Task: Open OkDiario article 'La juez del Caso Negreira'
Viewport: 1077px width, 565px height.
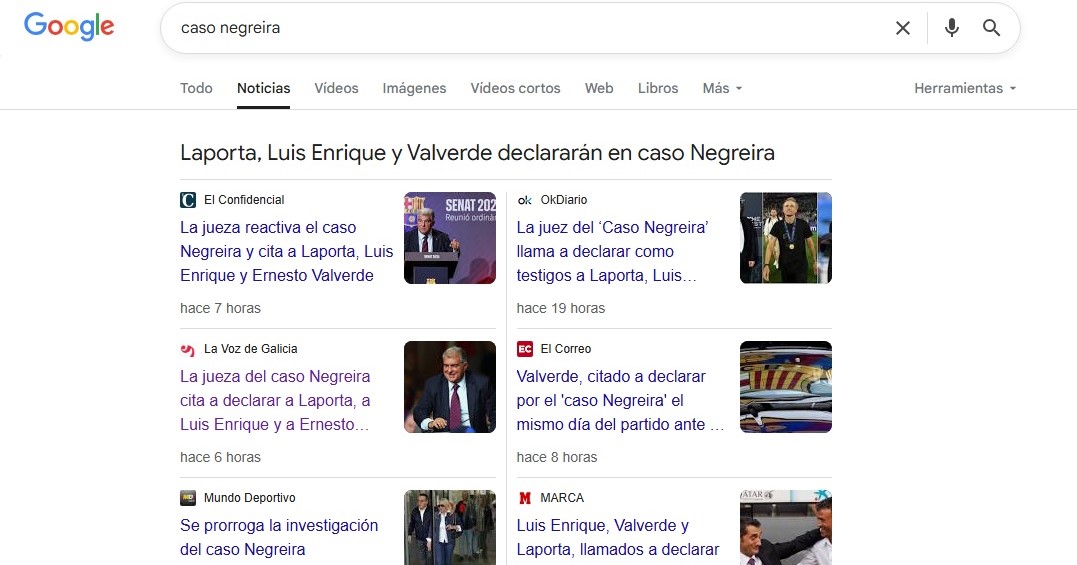Action: pyautogui.click(x=613, y=251)
